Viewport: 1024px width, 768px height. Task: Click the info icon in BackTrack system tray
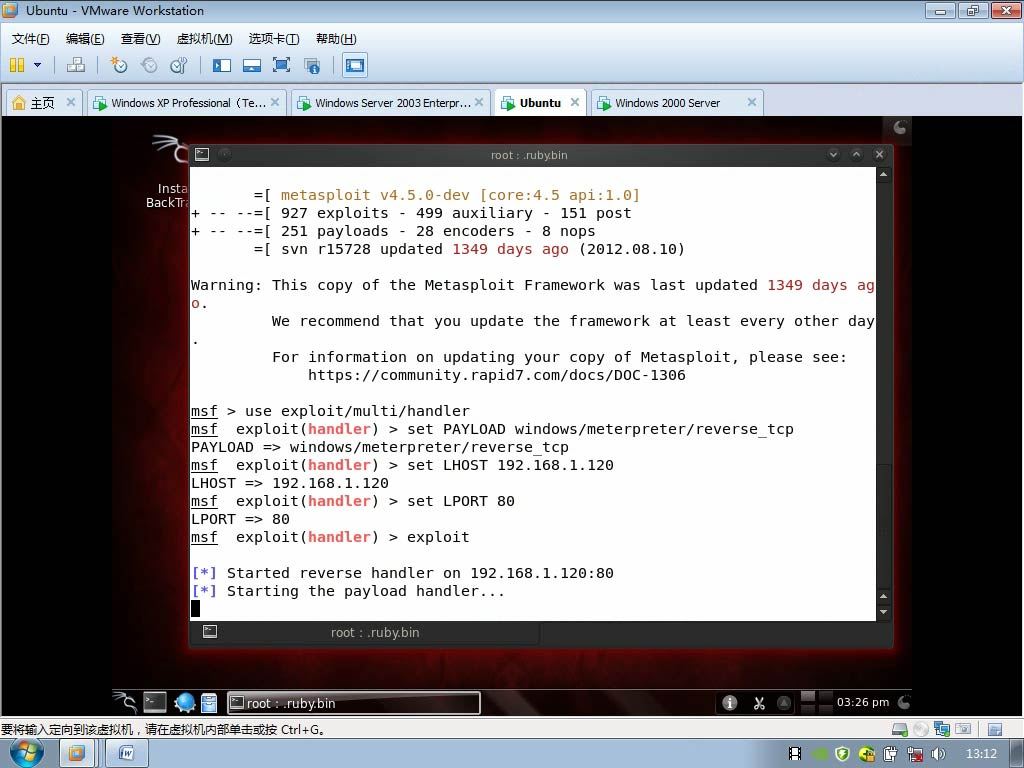coord(729,703)
